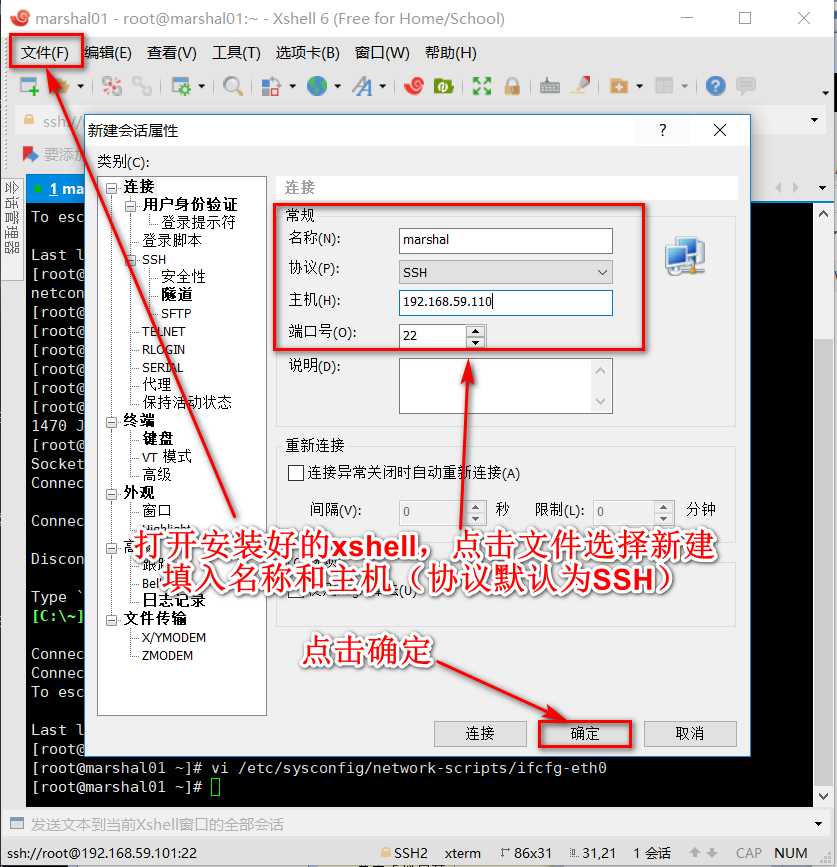Select TELNET in the category tree
Viewport: 837px width, 867px height.
point(164,332)
